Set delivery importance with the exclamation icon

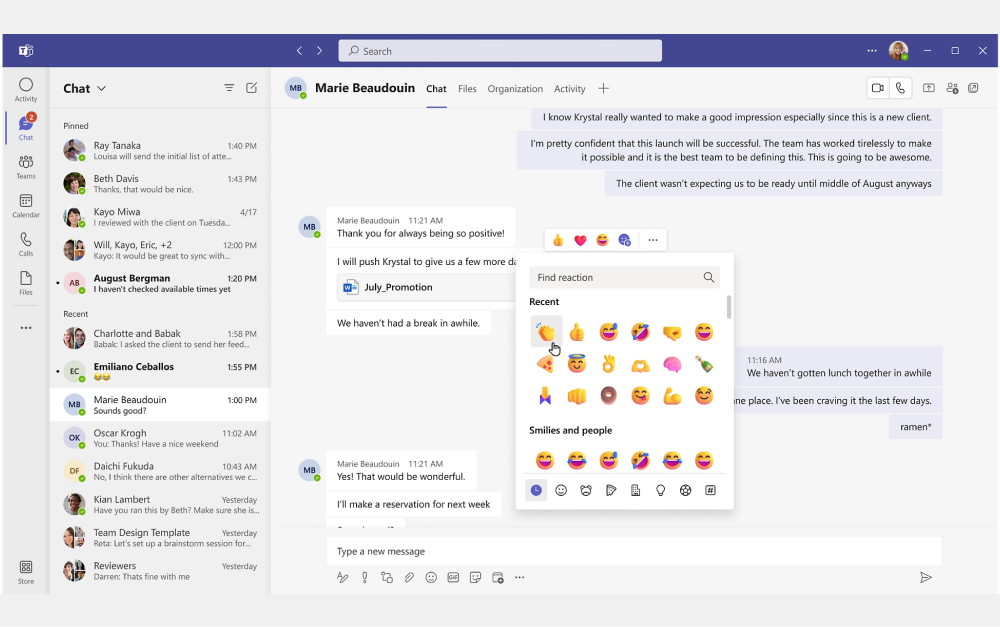tap(364, 577)
